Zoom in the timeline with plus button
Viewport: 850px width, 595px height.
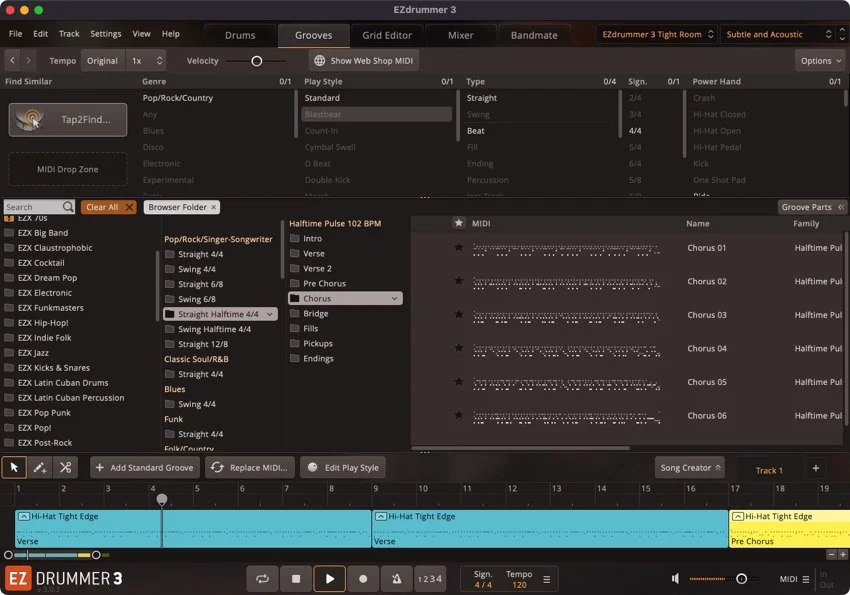[842, 554]
